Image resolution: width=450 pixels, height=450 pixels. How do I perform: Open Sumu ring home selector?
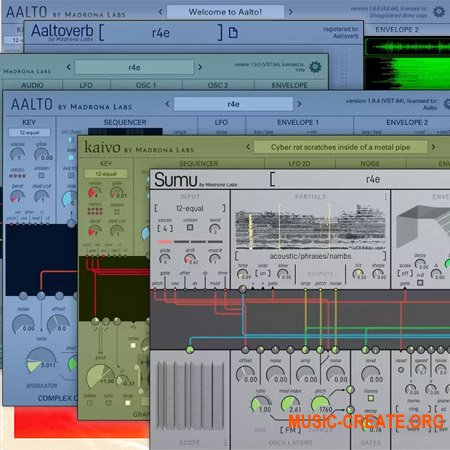413,409
